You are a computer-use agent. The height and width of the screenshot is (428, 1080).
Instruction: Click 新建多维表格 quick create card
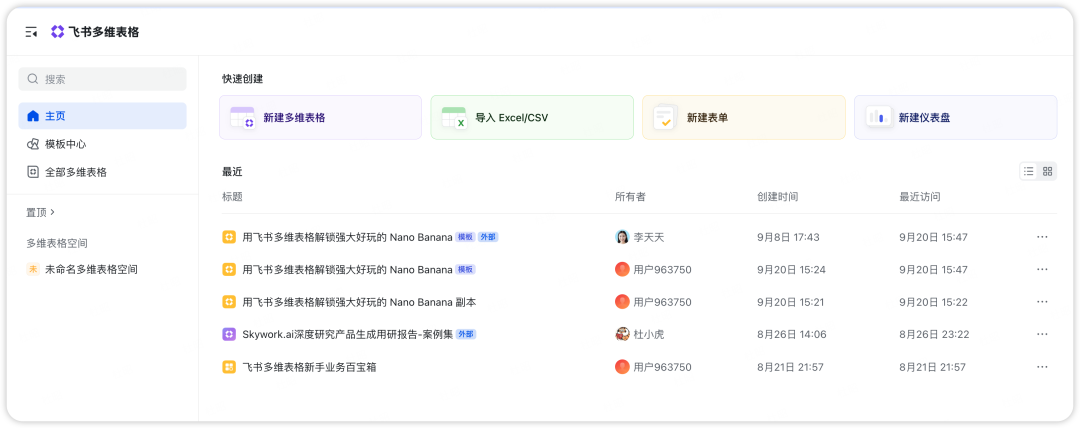point(320,118)
